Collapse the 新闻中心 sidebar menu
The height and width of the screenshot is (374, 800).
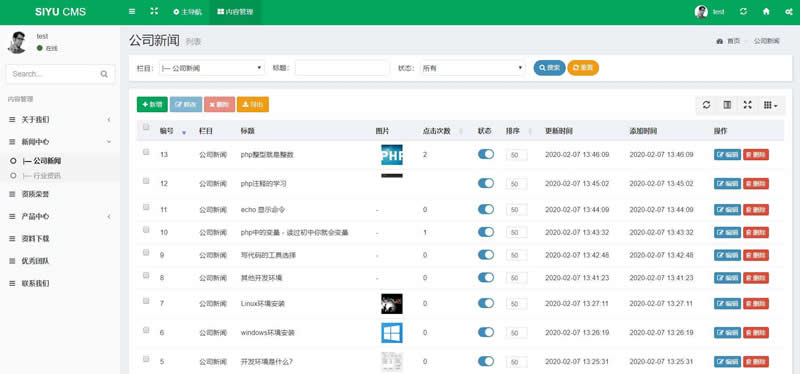click(x=60, y=141)
